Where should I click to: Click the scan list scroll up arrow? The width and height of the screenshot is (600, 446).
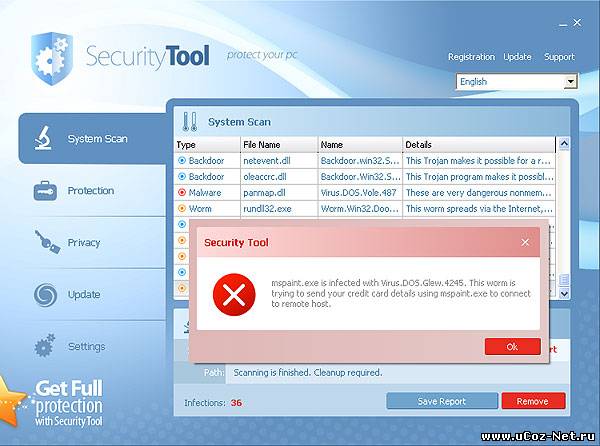[x=564, y=144]
